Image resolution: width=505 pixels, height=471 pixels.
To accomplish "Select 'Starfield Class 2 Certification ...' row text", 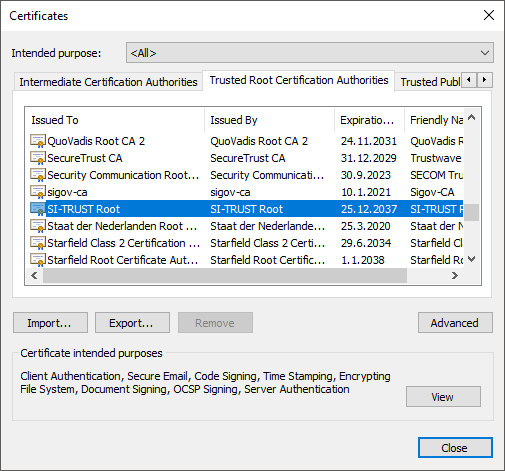I will [124, 243].
